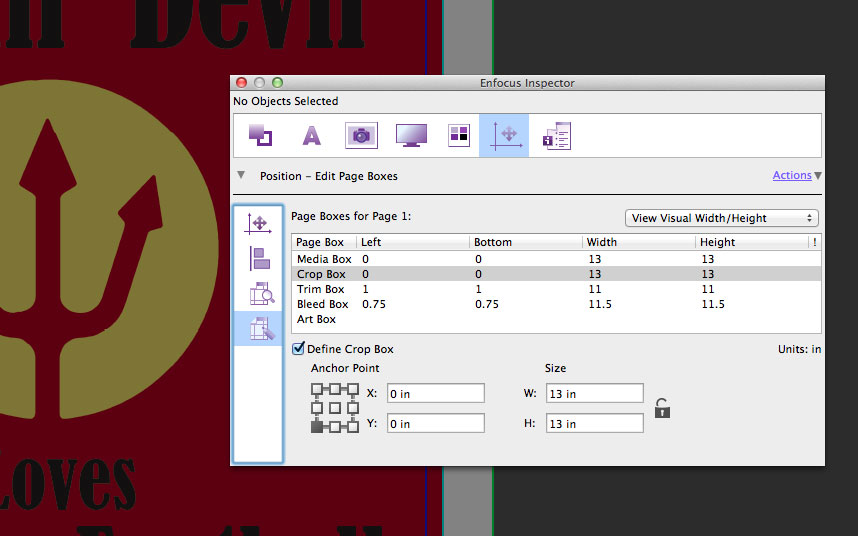Select the Art Box row
The height and width of the screenshot is (536, 858).
[556, 319]
